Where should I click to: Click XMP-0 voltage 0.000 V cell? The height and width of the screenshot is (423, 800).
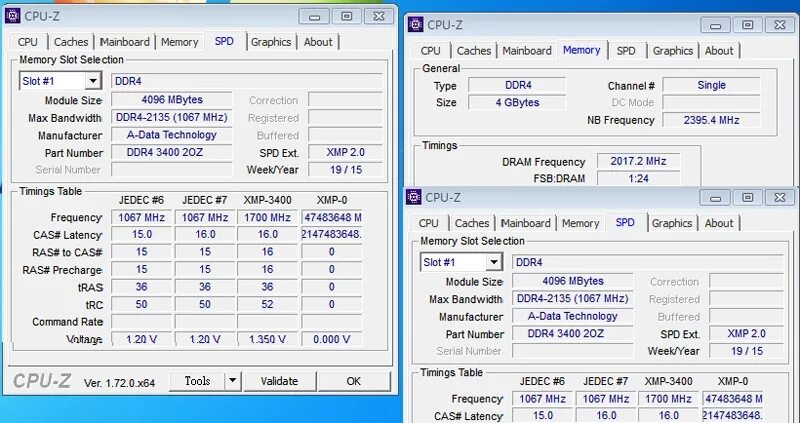click(x=332, y=339)
